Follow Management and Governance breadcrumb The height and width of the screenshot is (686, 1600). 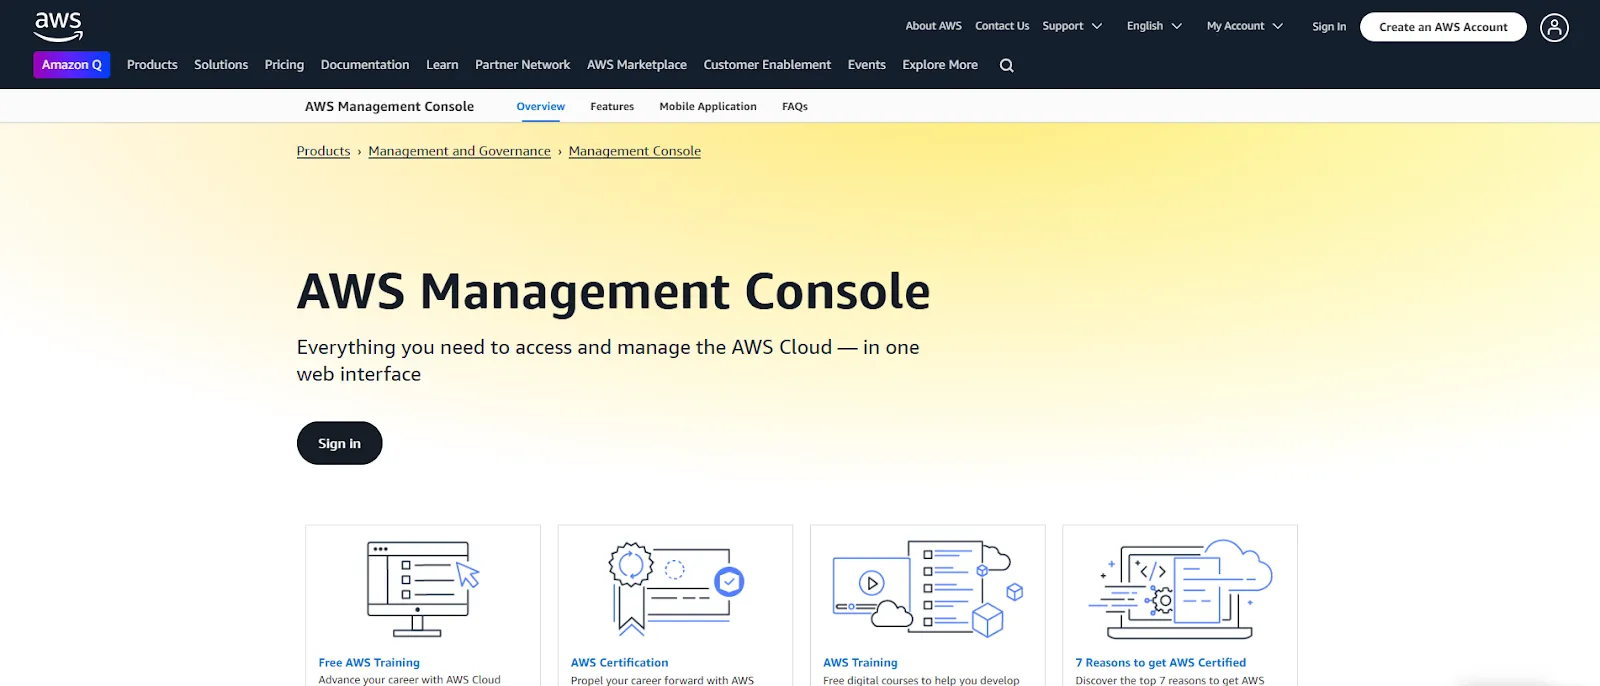459,151
